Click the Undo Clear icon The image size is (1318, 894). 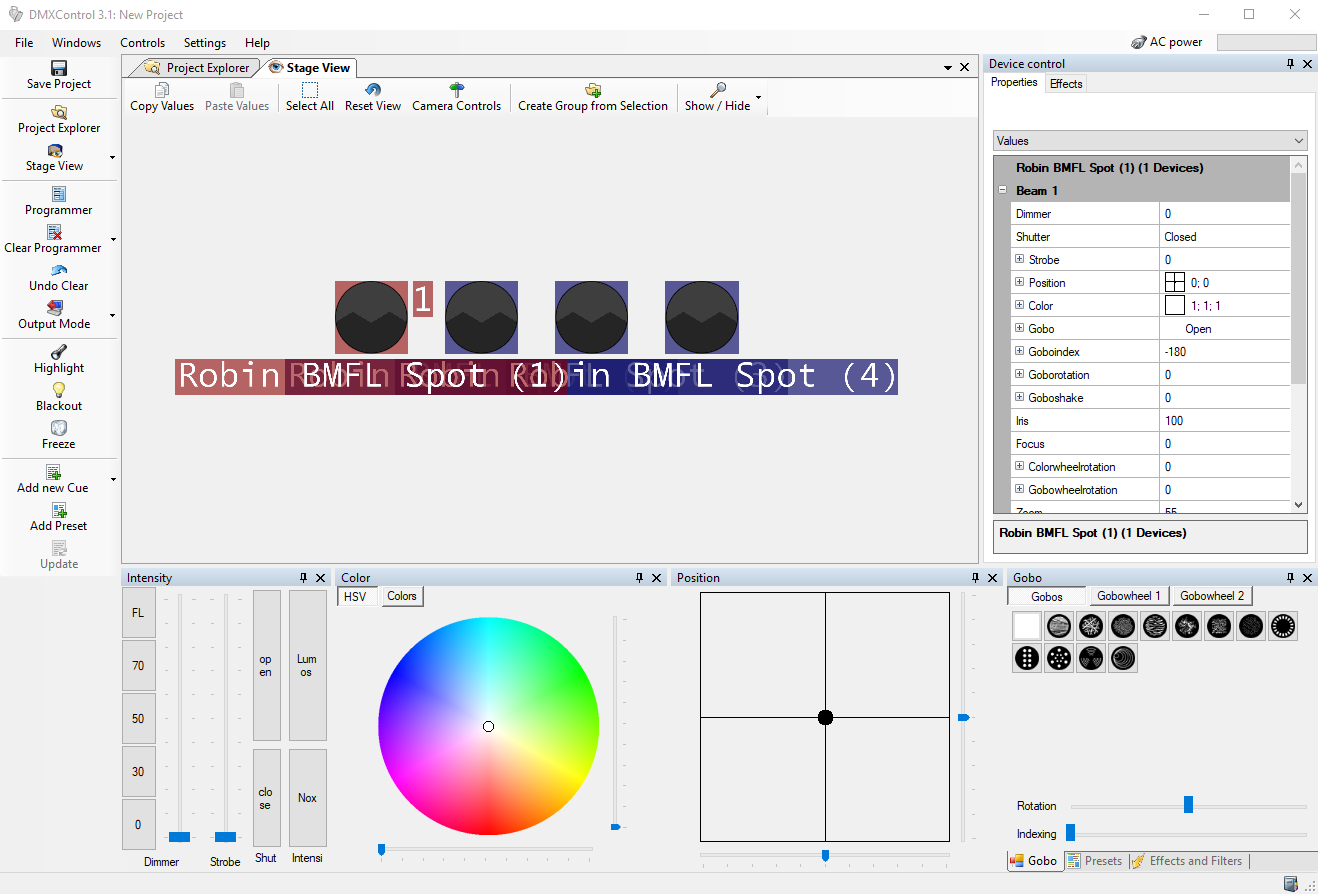pos(59,270)
